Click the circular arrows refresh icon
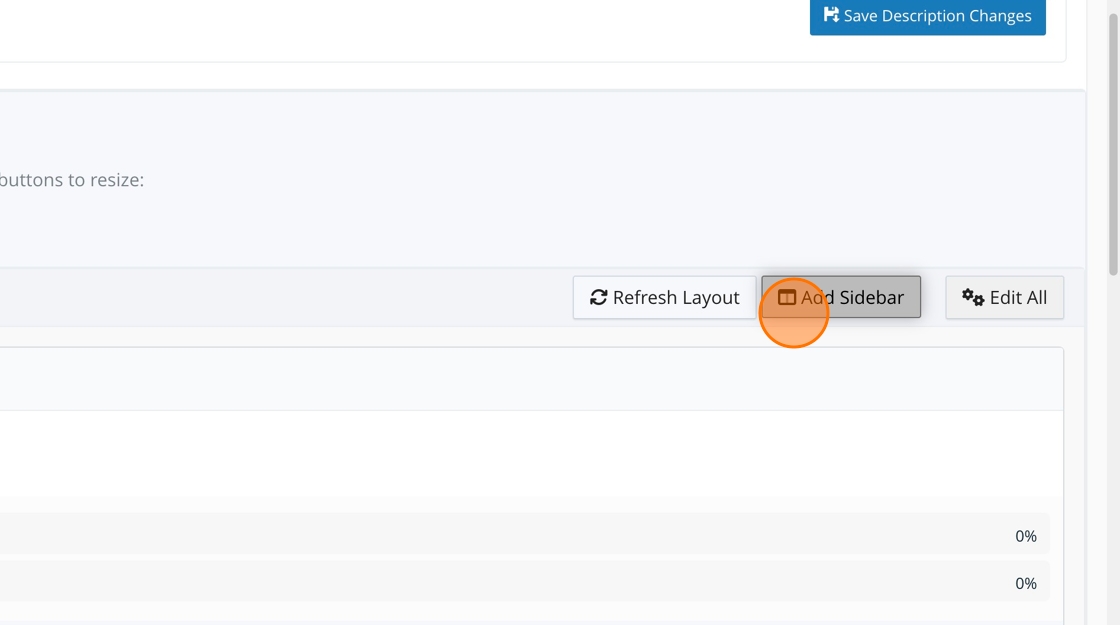The image size is (1120, 625). click(x=599, y=297)
